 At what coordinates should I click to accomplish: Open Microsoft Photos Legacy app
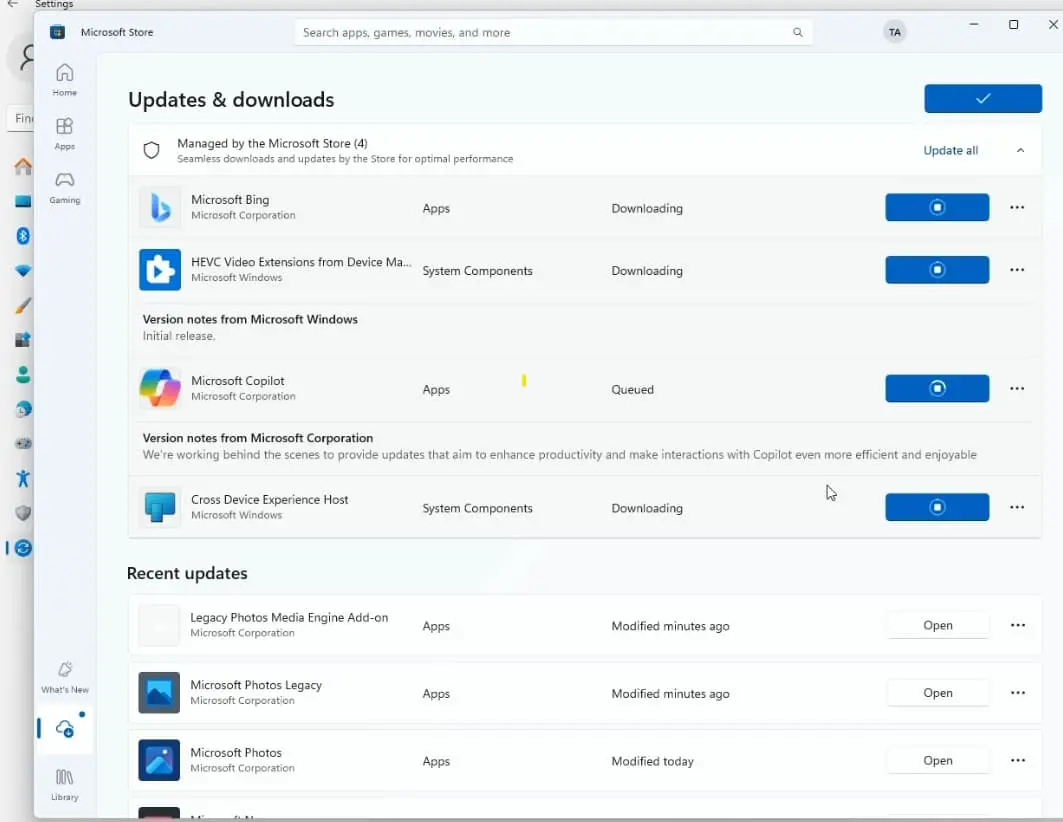(x=938, y=693)
